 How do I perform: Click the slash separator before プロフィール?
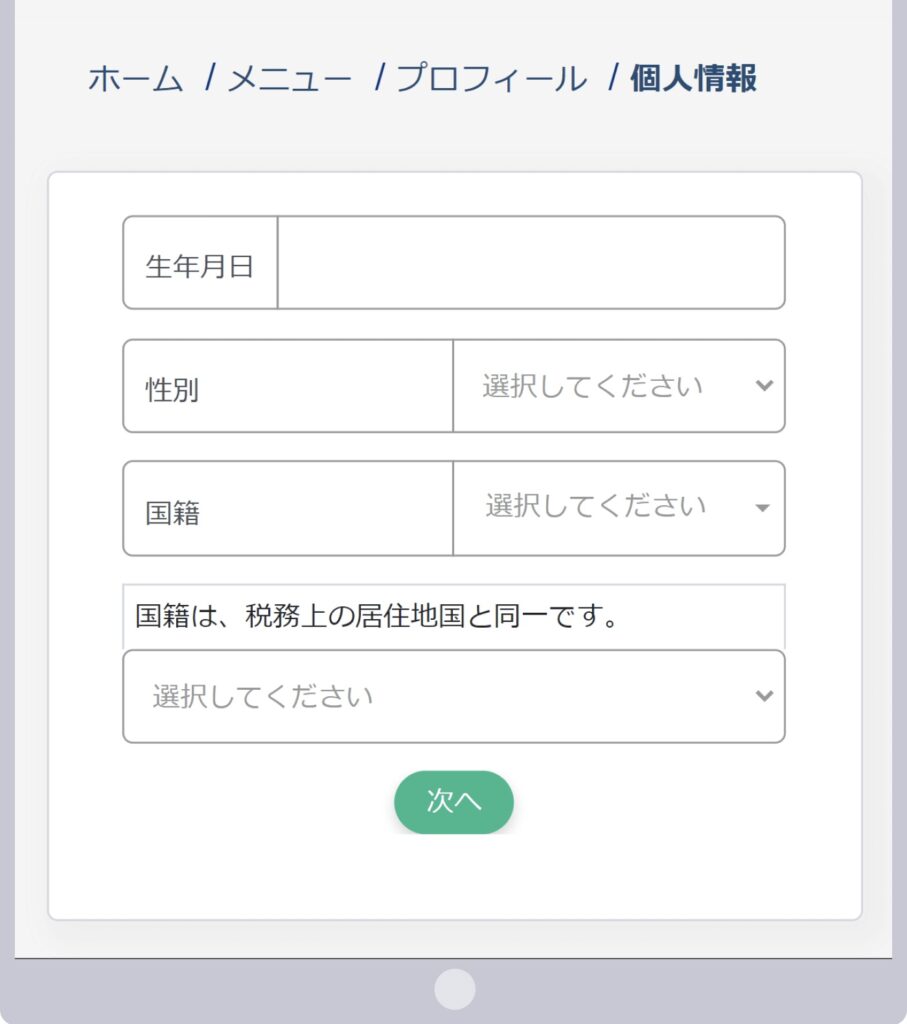pyautogui.click(x=379, y=78)
